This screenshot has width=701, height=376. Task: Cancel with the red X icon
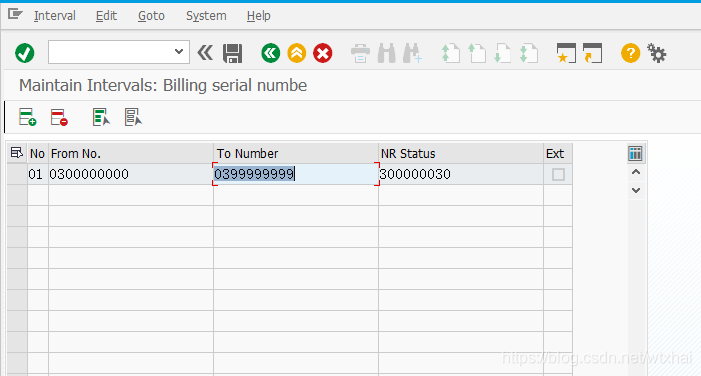point(322,53)
